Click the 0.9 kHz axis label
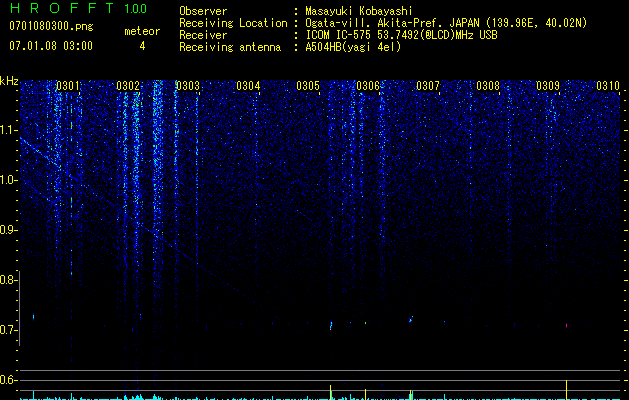Screen dimensions: 629x400 [x=8, y=230]
